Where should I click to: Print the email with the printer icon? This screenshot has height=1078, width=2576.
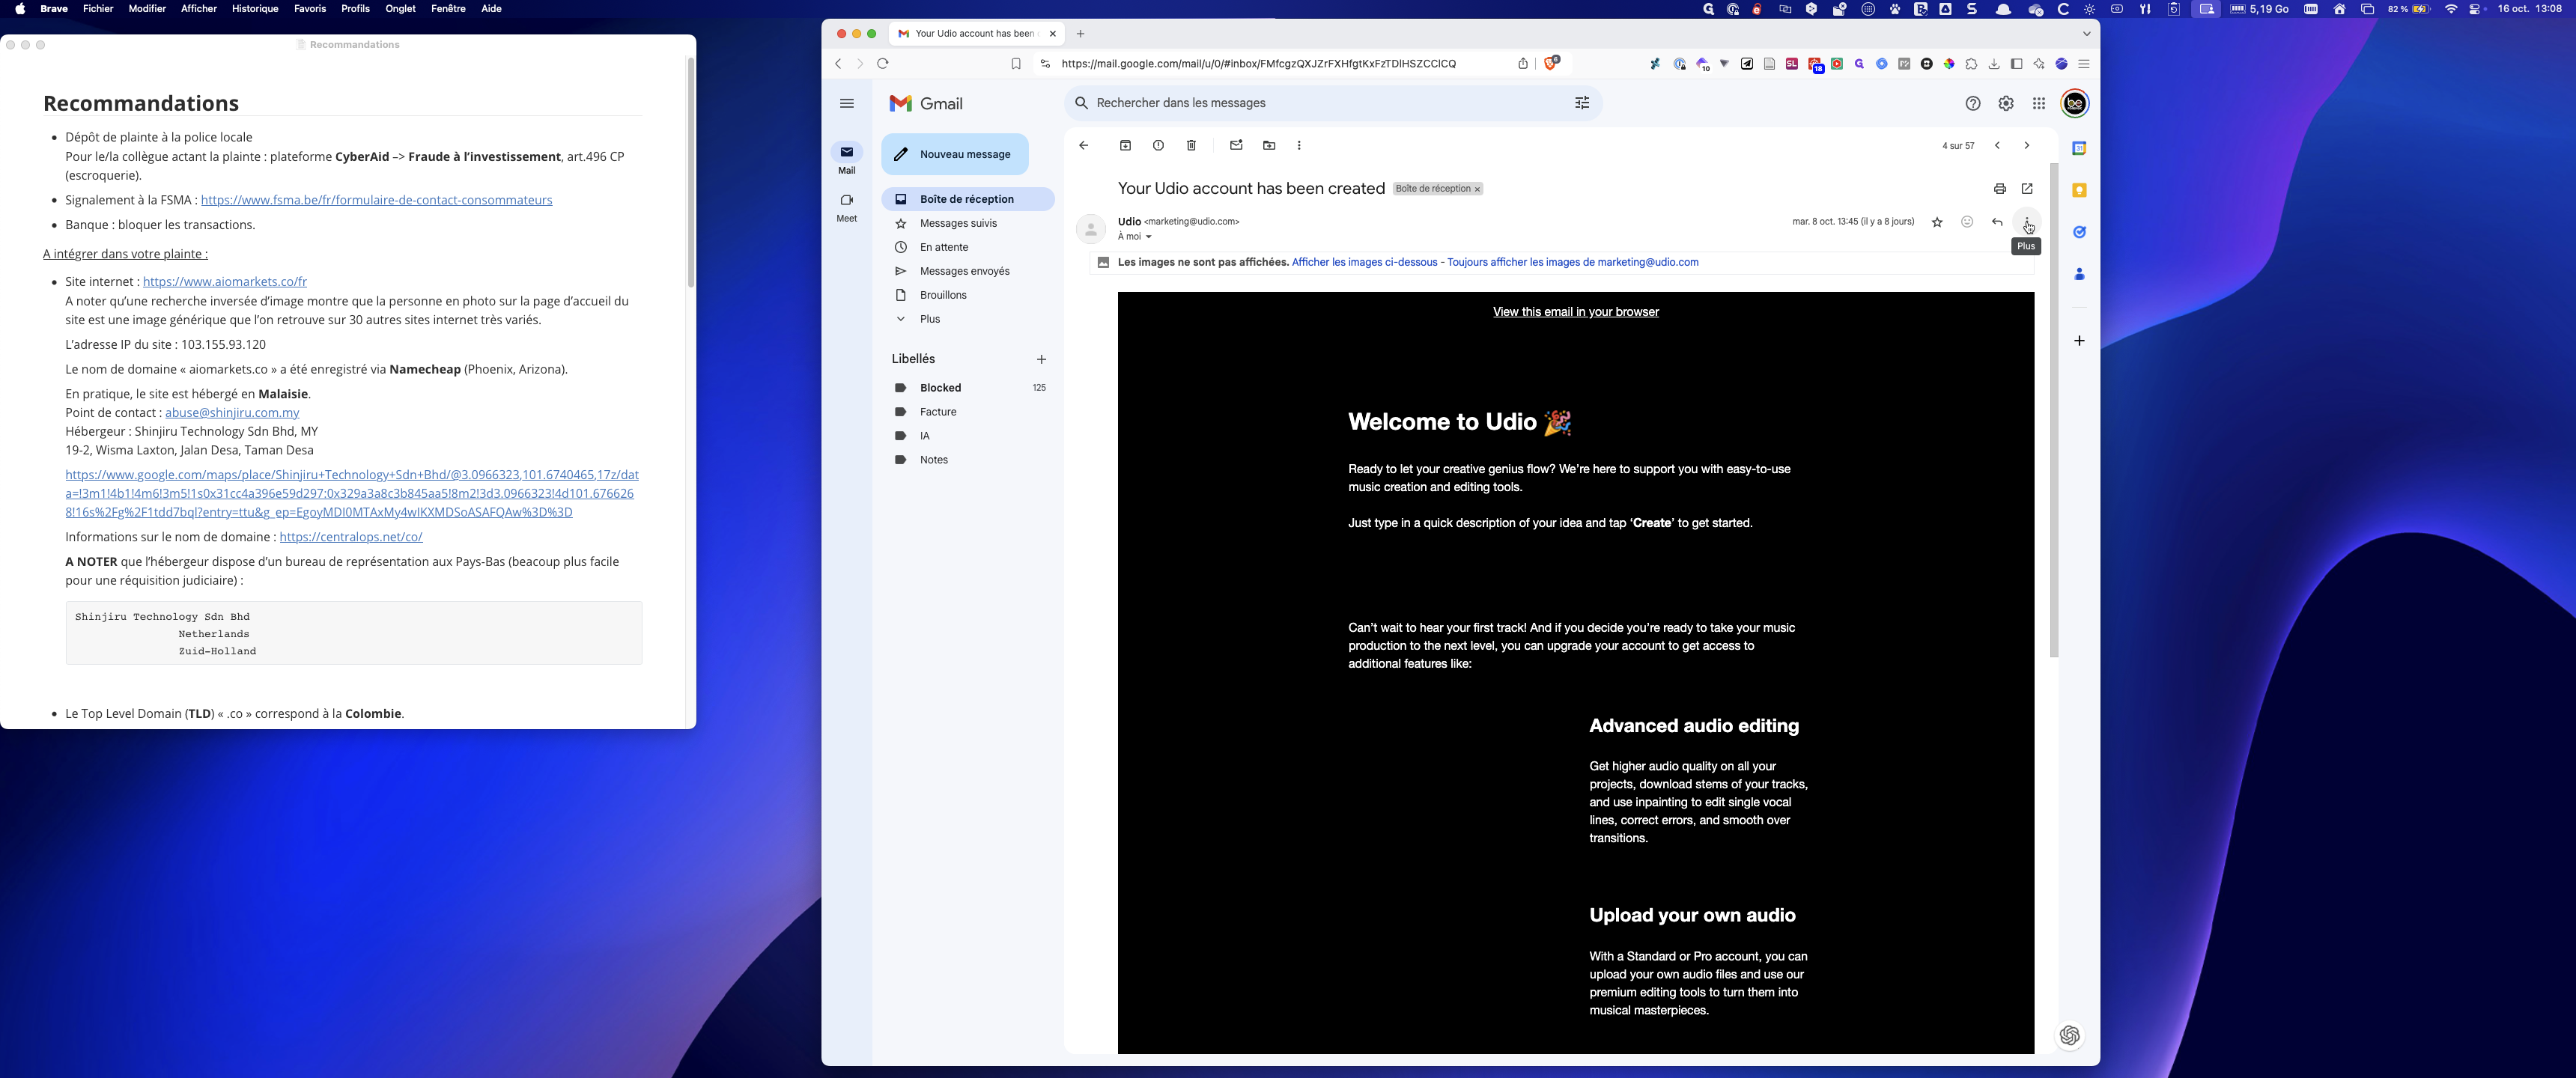[2000, 189]
